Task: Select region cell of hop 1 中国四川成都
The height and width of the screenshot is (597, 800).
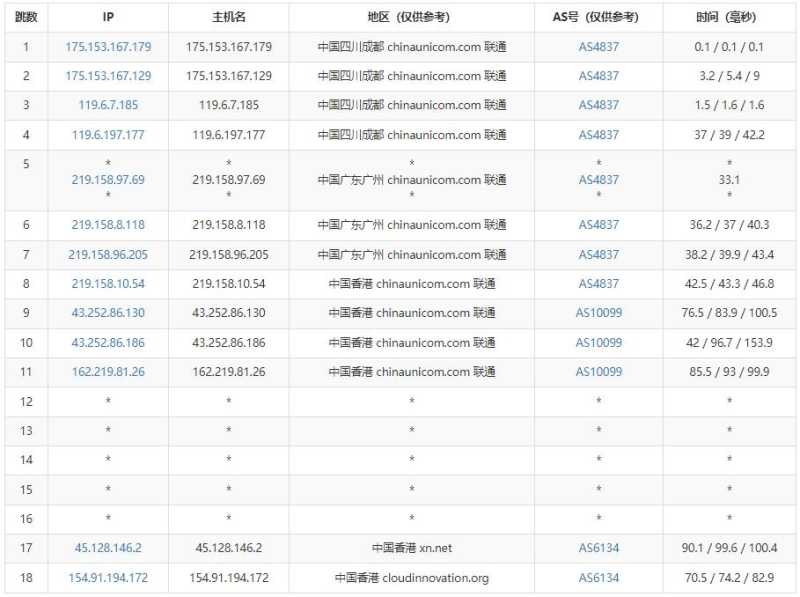Action: (411, 47)
